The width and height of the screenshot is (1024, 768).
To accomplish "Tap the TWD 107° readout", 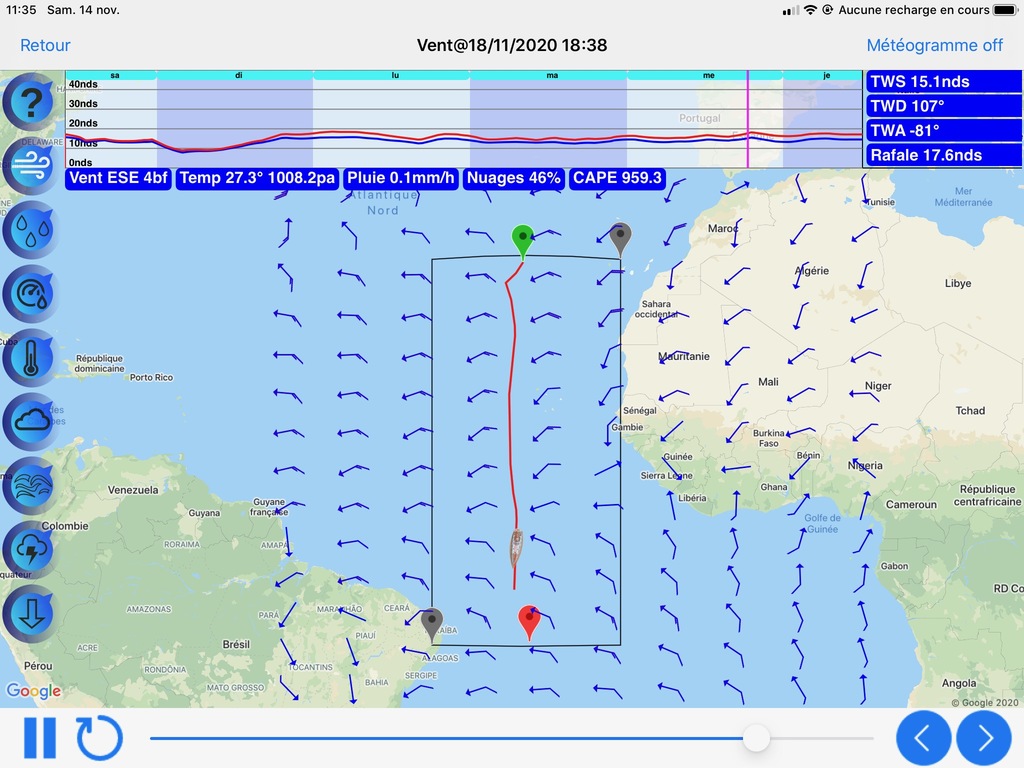I will coord(943,106).
